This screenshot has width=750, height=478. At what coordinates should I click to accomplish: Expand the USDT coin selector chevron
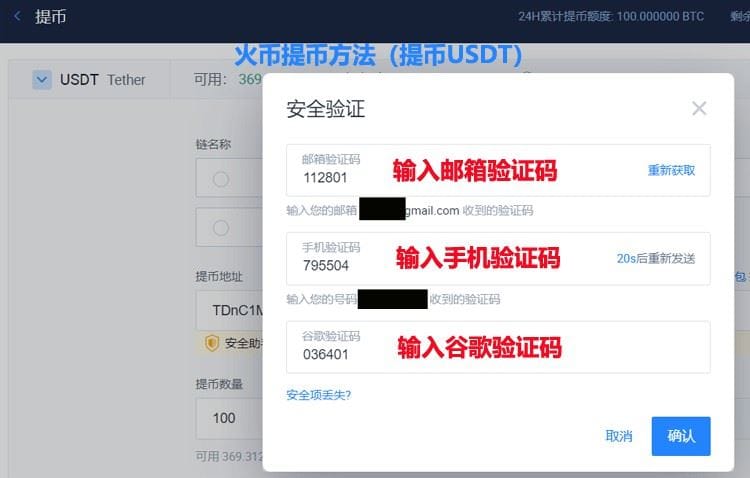(42, 79)
